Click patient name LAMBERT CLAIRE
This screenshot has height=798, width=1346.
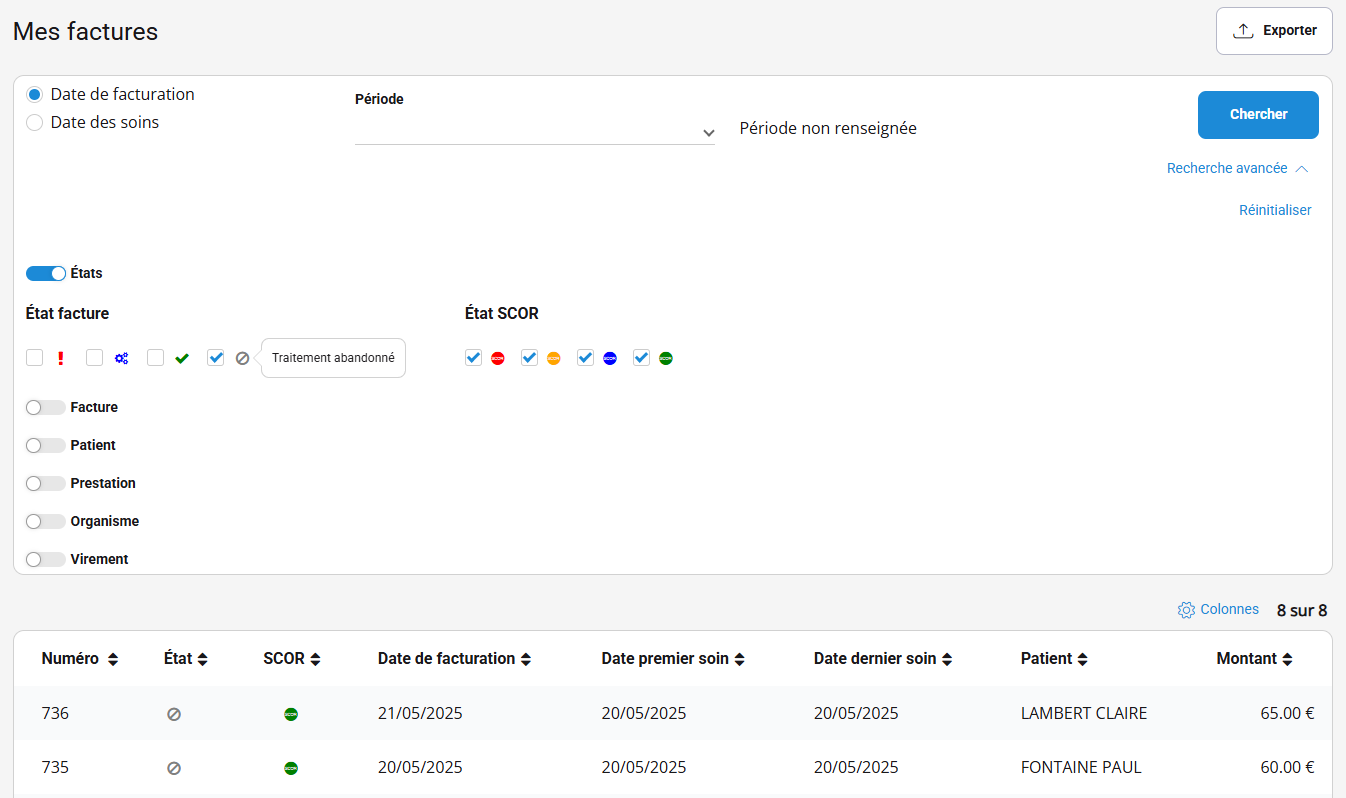(1084, 713)
